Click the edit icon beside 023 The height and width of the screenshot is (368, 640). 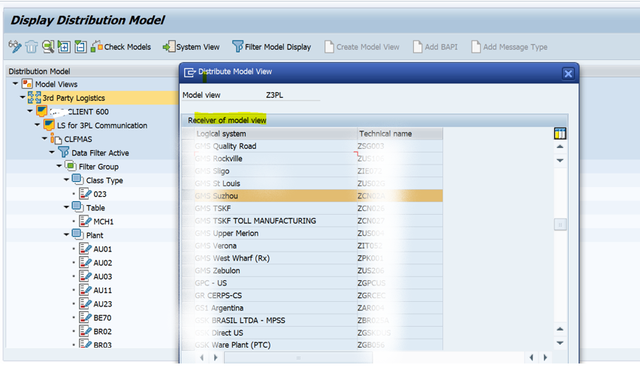pos(85,193)
